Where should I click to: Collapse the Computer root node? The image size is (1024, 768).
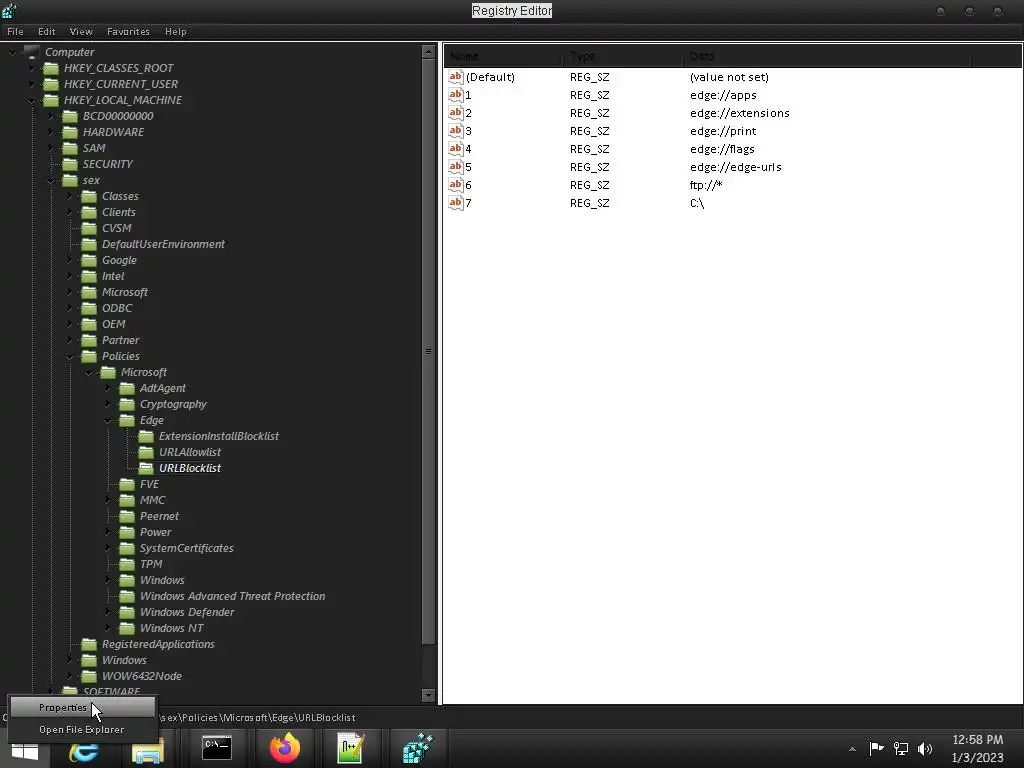click(12, 52)
